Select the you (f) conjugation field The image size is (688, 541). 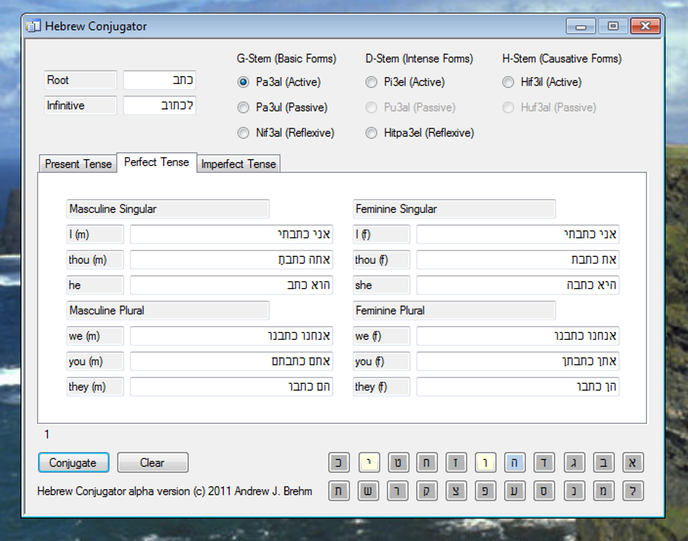pos(518,362)
